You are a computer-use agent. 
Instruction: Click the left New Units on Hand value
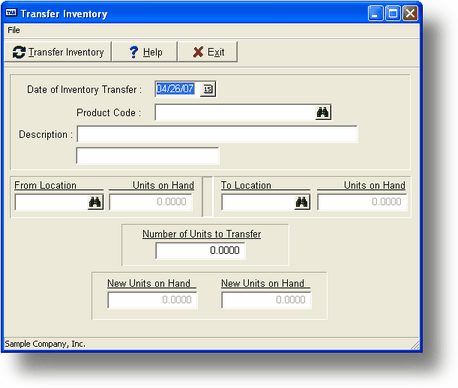152,300
